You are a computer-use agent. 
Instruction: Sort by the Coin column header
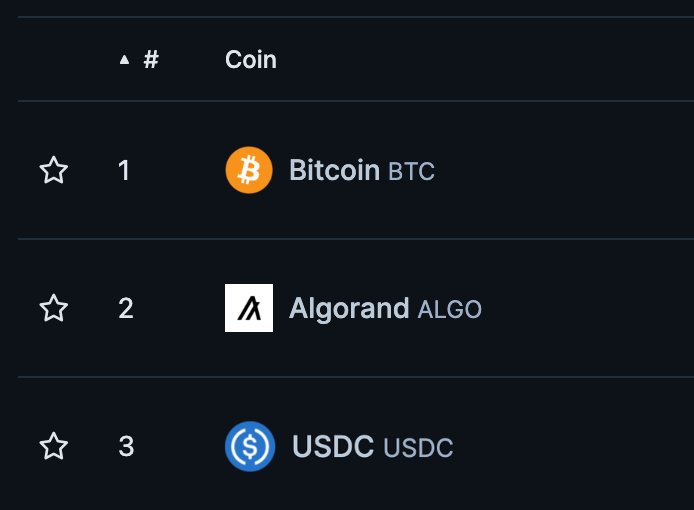pyautogui.click(x=250, y=60)
